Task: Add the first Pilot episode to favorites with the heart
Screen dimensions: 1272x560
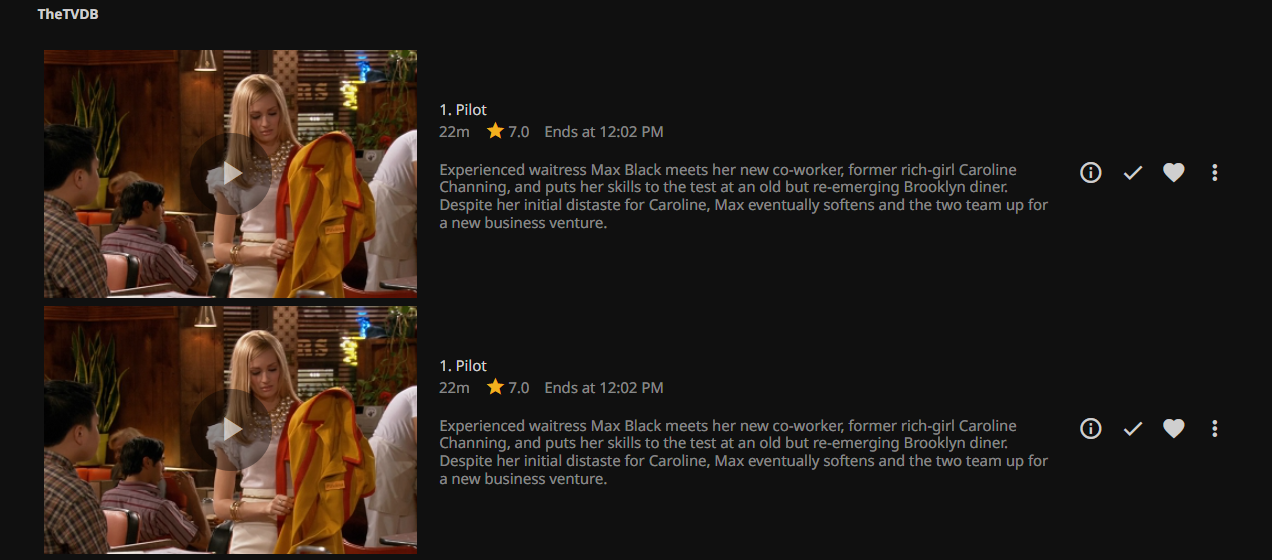Action: pyautogui.click(x=1174, y=173)
